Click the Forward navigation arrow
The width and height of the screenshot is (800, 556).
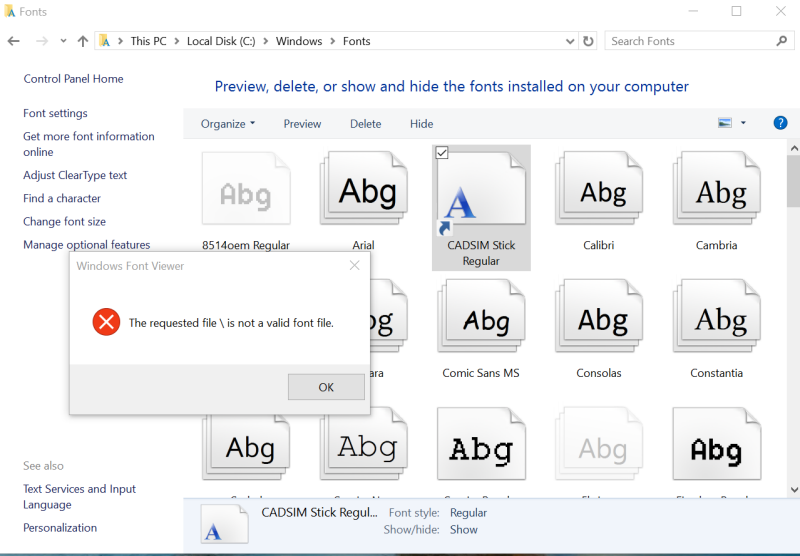point(42,41)
